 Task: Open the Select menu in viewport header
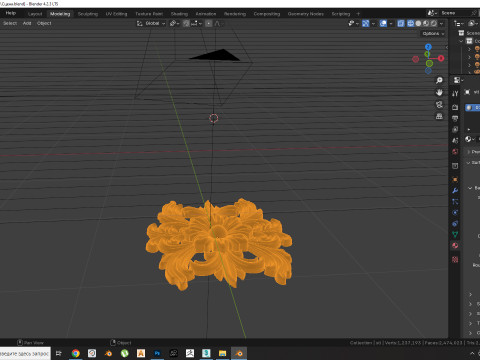(10, 23)
